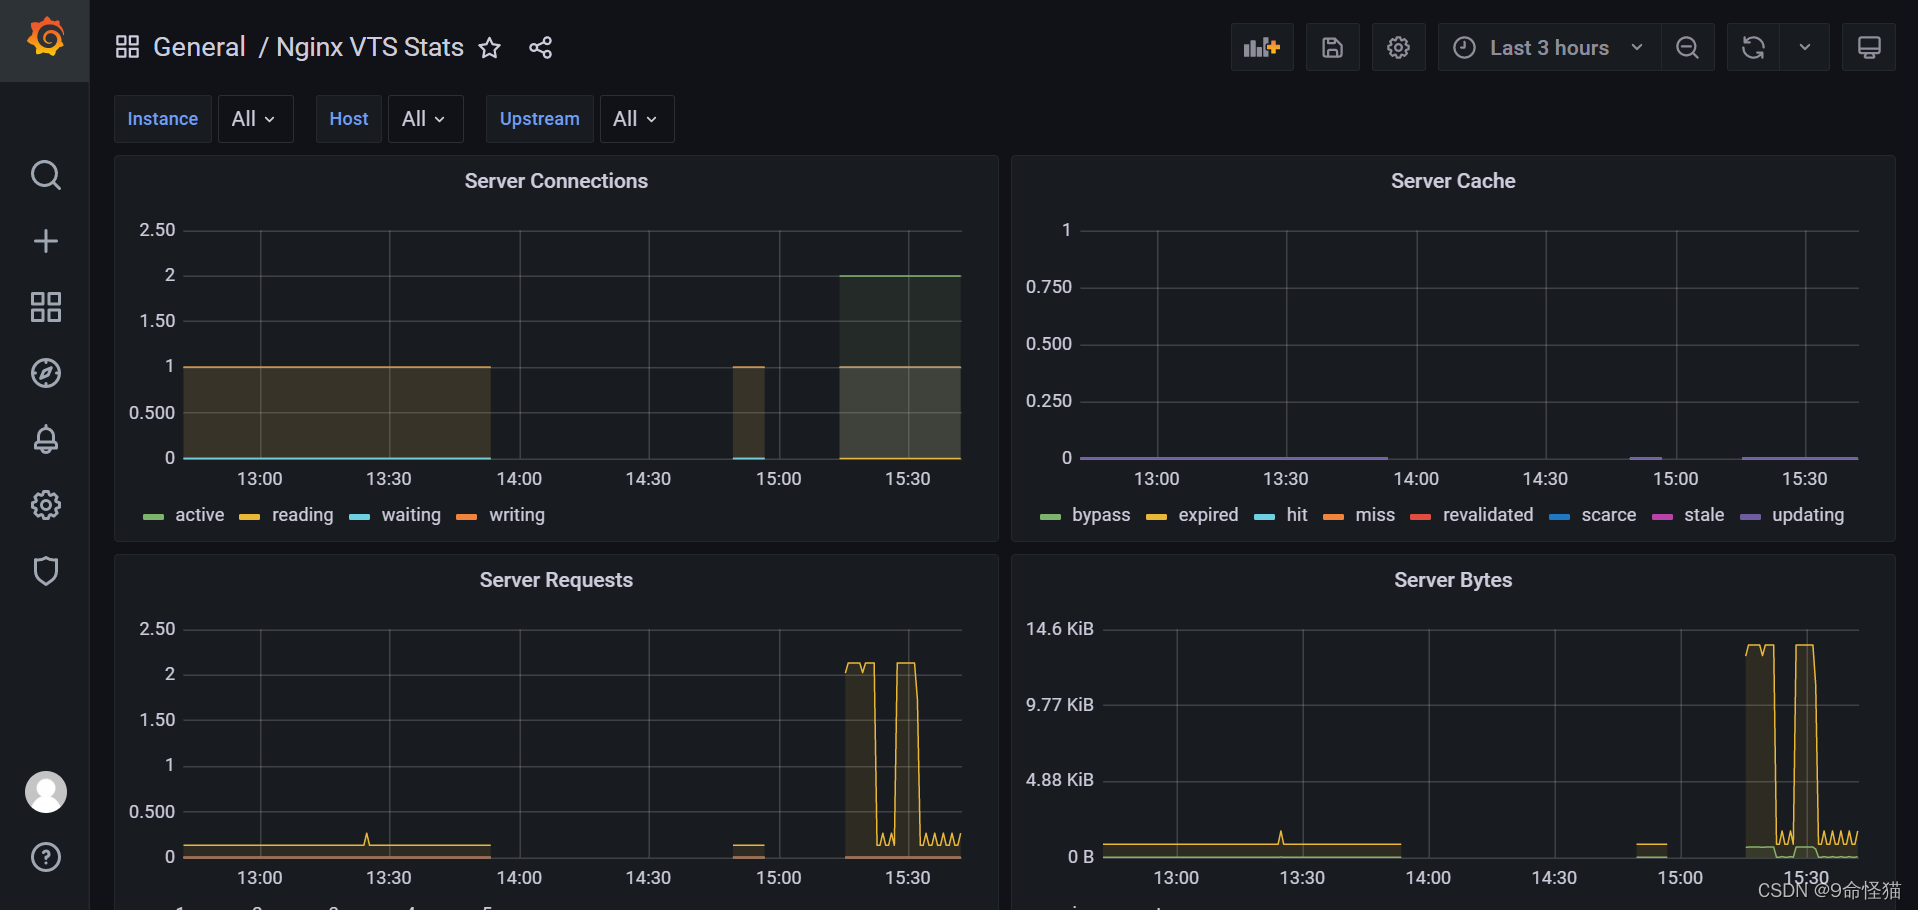Open the Host variable All dropdown

tap(425, 119)
